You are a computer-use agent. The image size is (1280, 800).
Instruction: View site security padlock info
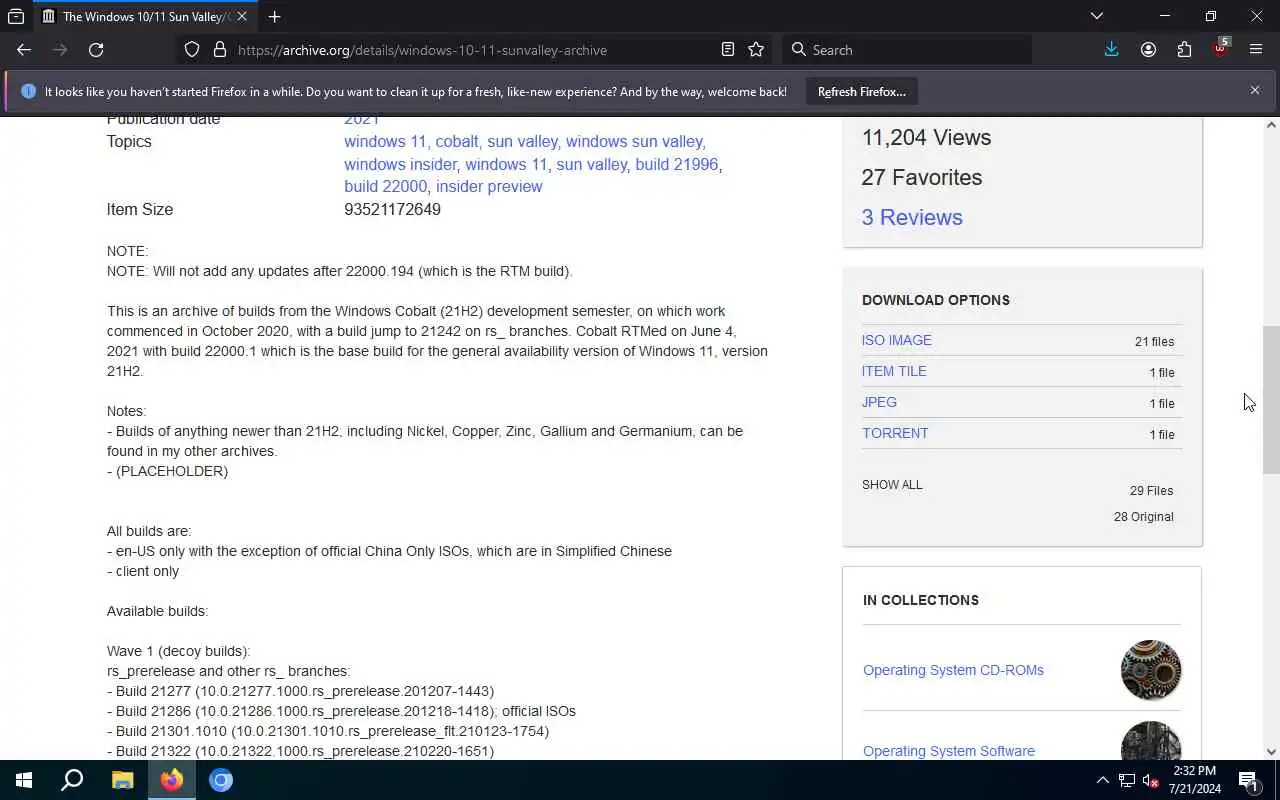pyautogui.click(x=219, y=50)
